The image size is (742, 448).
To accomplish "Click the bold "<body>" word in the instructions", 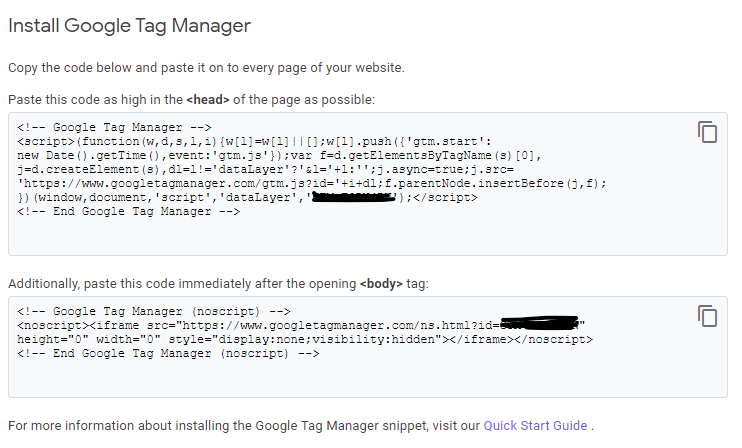I will tap(384, 284).
